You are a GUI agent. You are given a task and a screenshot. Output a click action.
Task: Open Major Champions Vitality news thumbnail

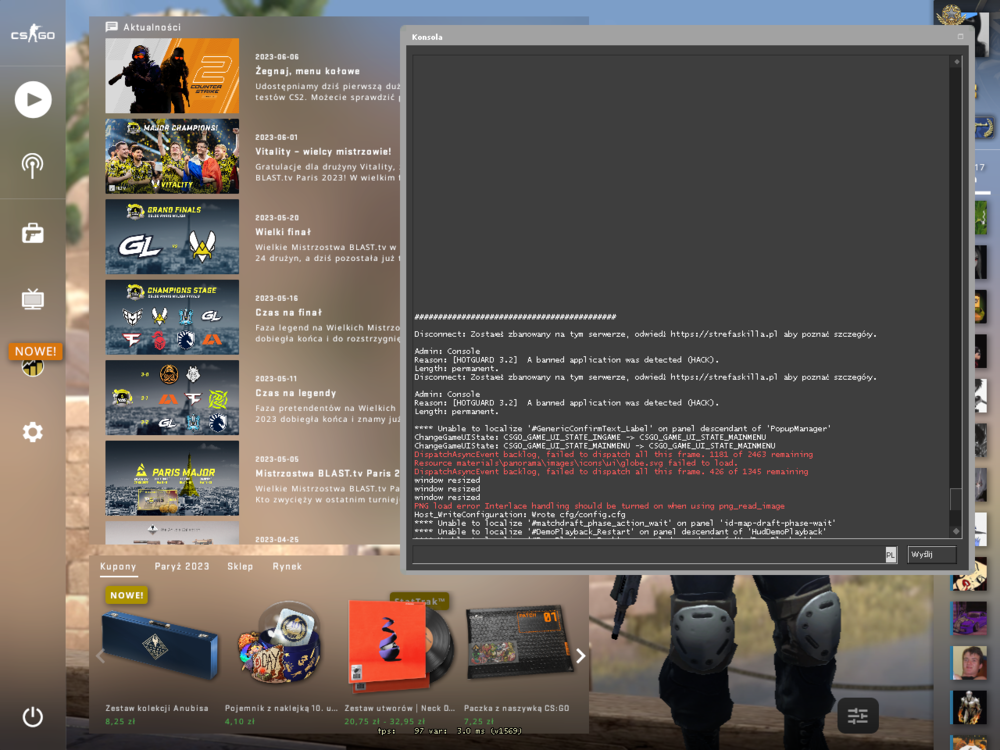pos(172,156)
